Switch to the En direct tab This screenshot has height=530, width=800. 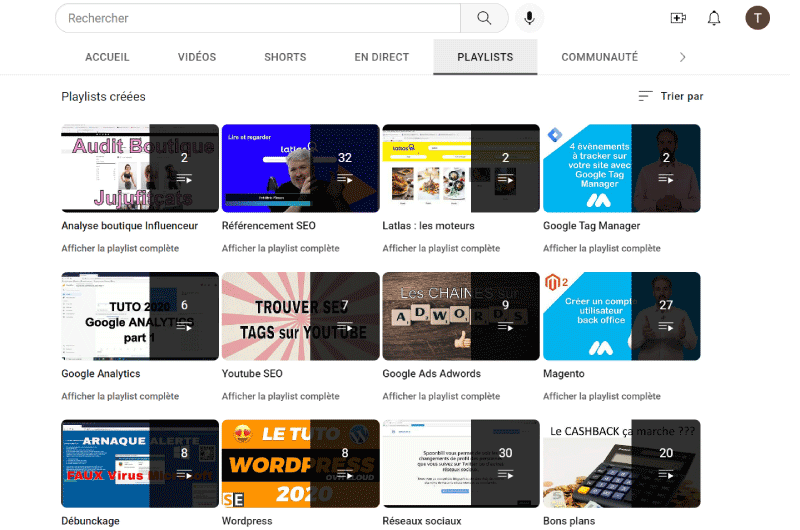click(x=382, y=57)
